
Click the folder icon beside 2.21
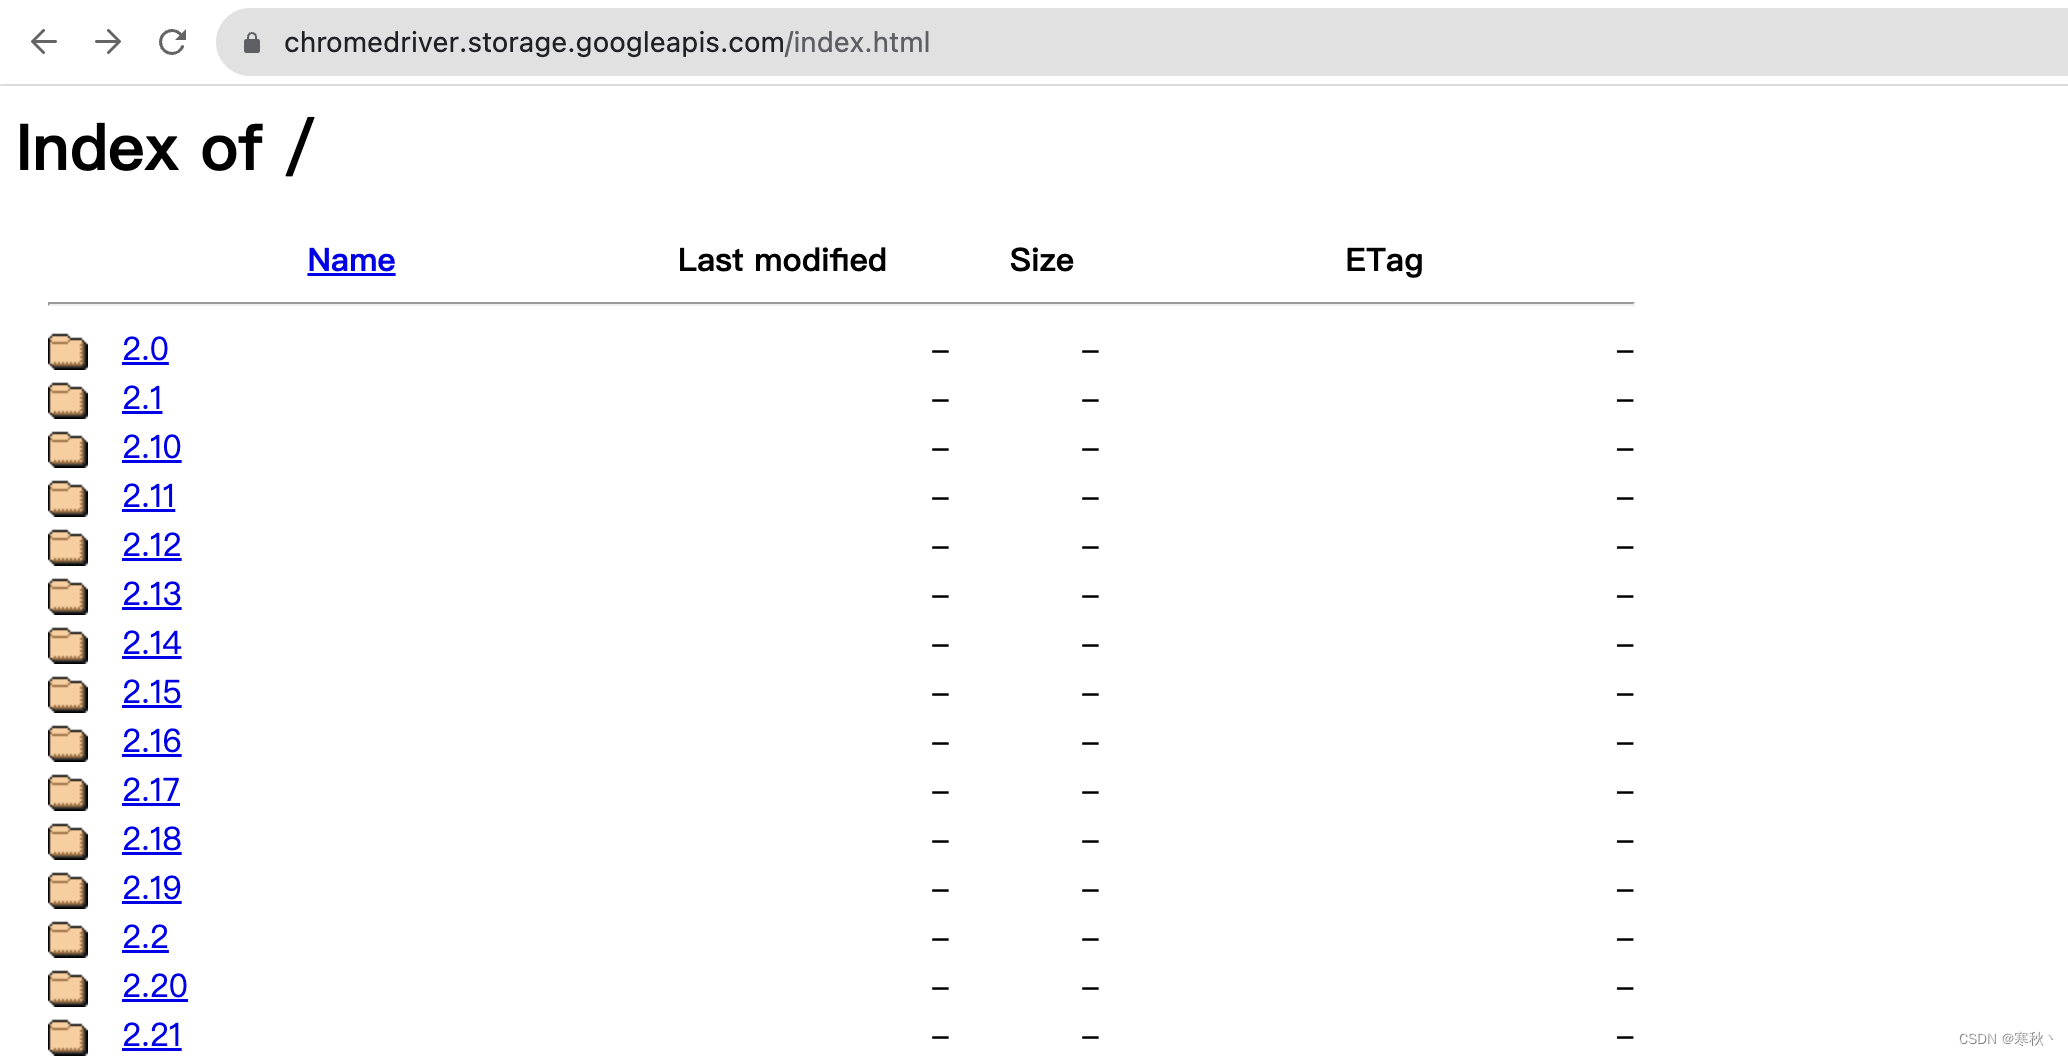pyautogui.click(x=68, y=1037)
